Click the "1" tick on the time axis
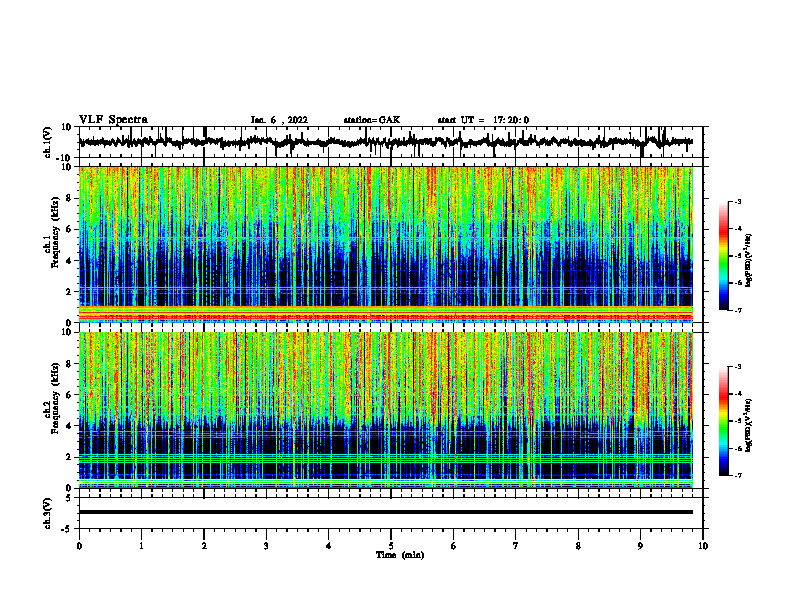 141,546
